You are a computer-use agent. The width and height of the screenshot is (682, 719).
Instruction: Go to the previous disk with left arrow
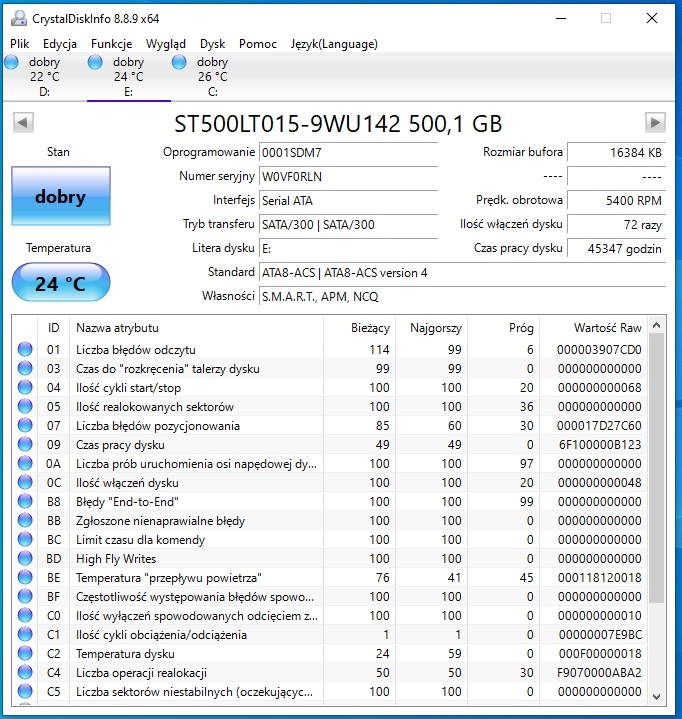(x=23, y=122)
